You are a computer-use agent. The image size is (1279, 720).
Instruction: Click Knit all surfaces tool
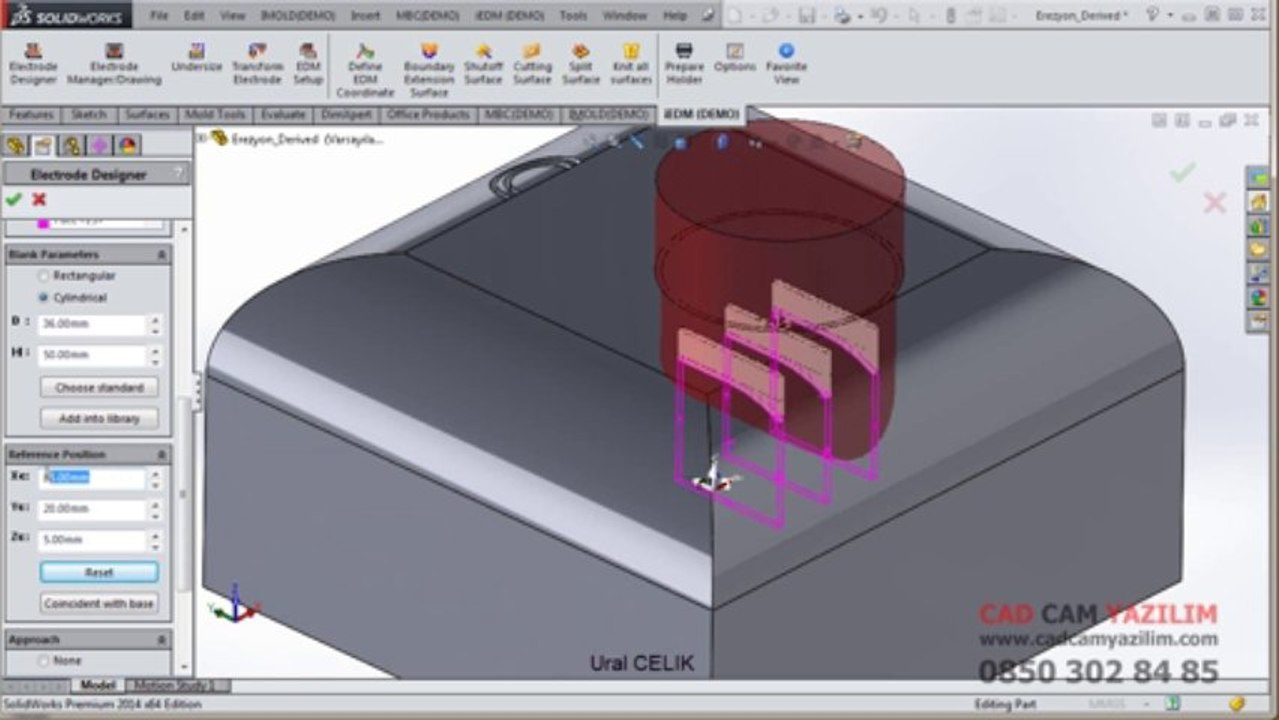coord(631,64)
